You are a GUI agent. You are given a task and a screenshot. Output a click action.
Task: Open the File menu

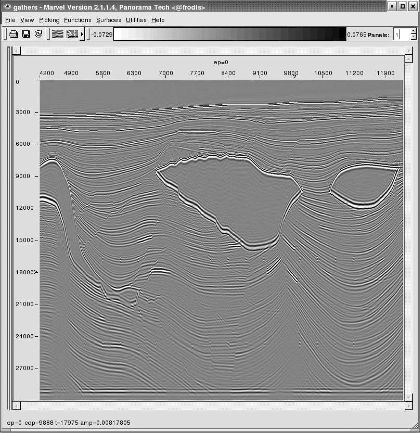pos(10,20)
